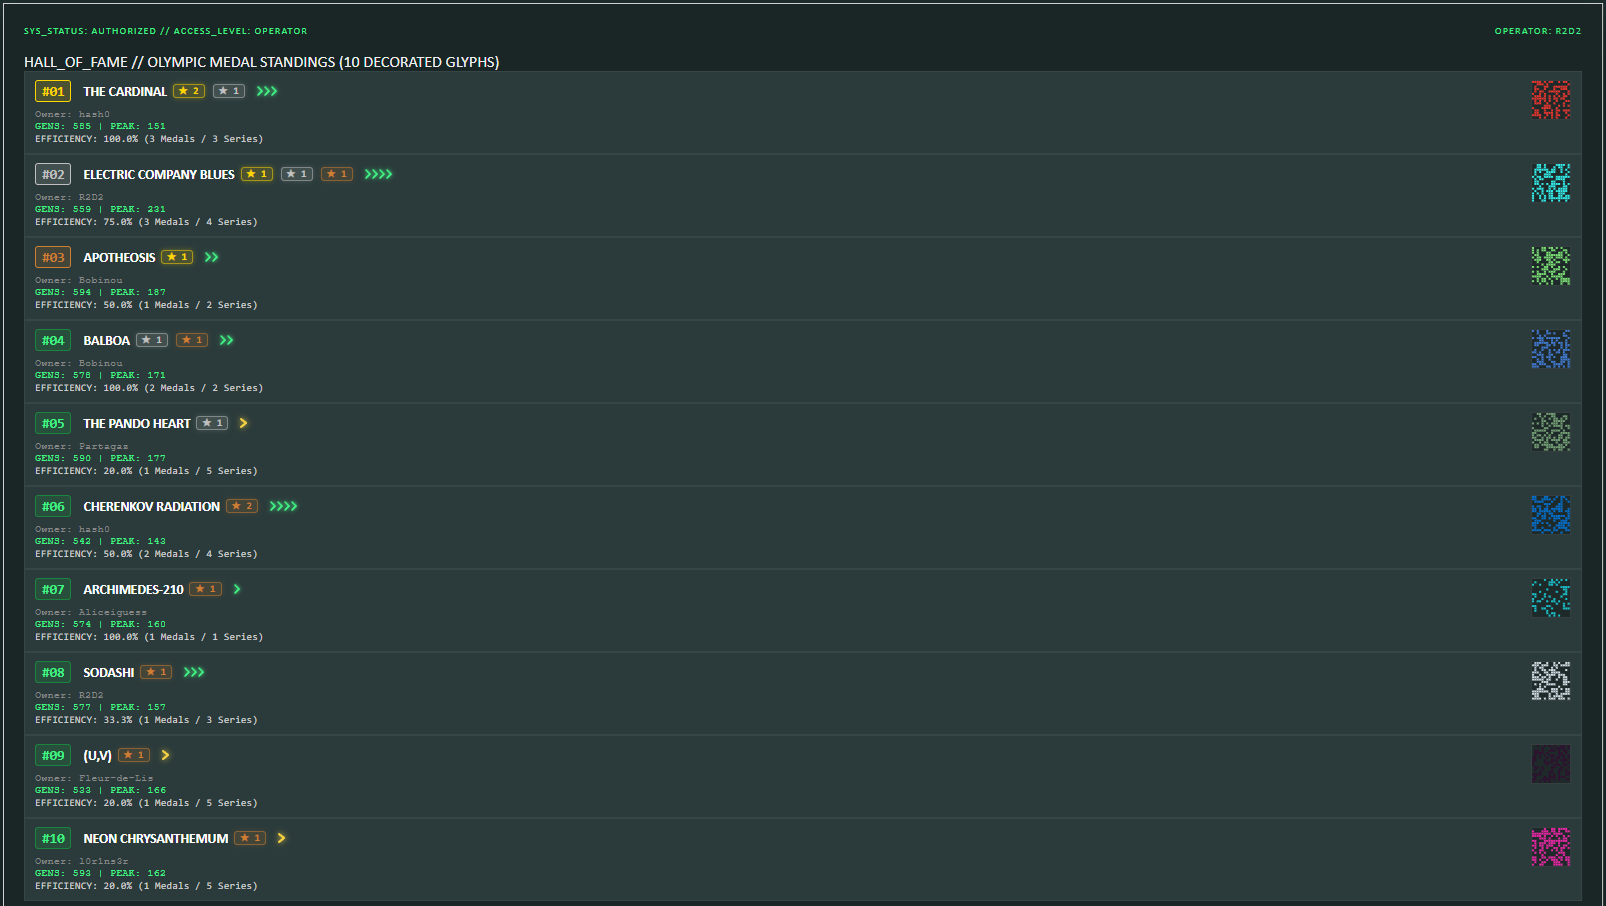Screen dimensions: 1606x906
Task: Click Neon Chrysanthemum bronze medal badge
Action: [x=250, y=838]
